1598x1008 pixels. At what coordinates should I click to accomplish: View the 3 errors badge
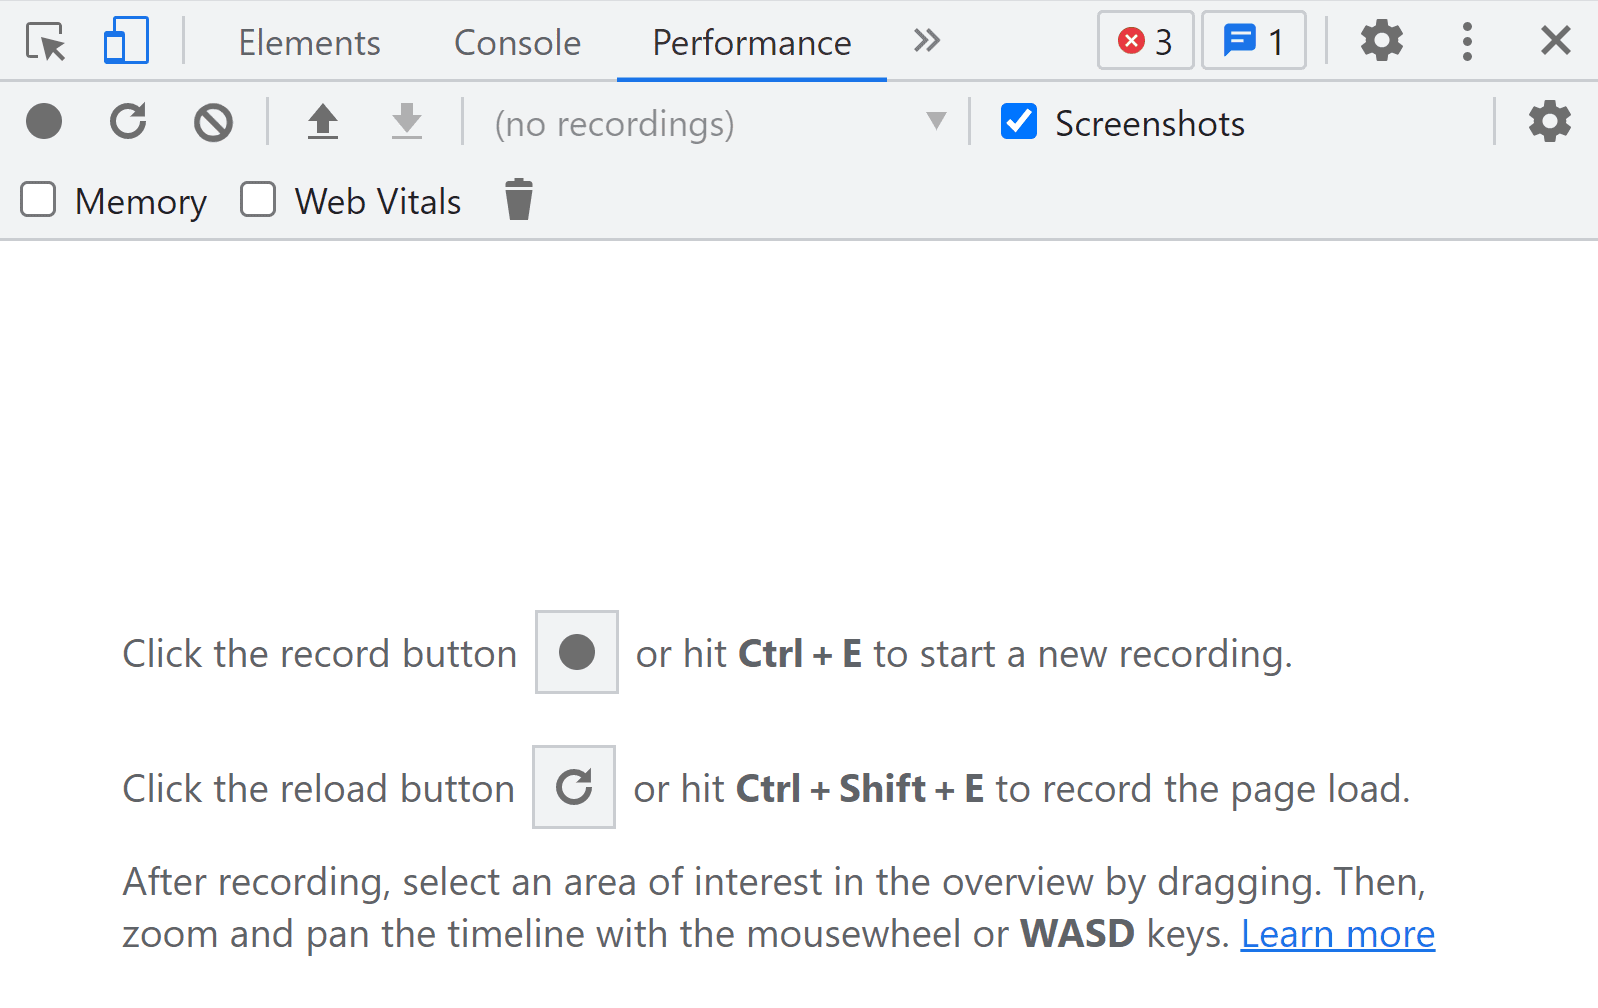[x=1144, y=41]
